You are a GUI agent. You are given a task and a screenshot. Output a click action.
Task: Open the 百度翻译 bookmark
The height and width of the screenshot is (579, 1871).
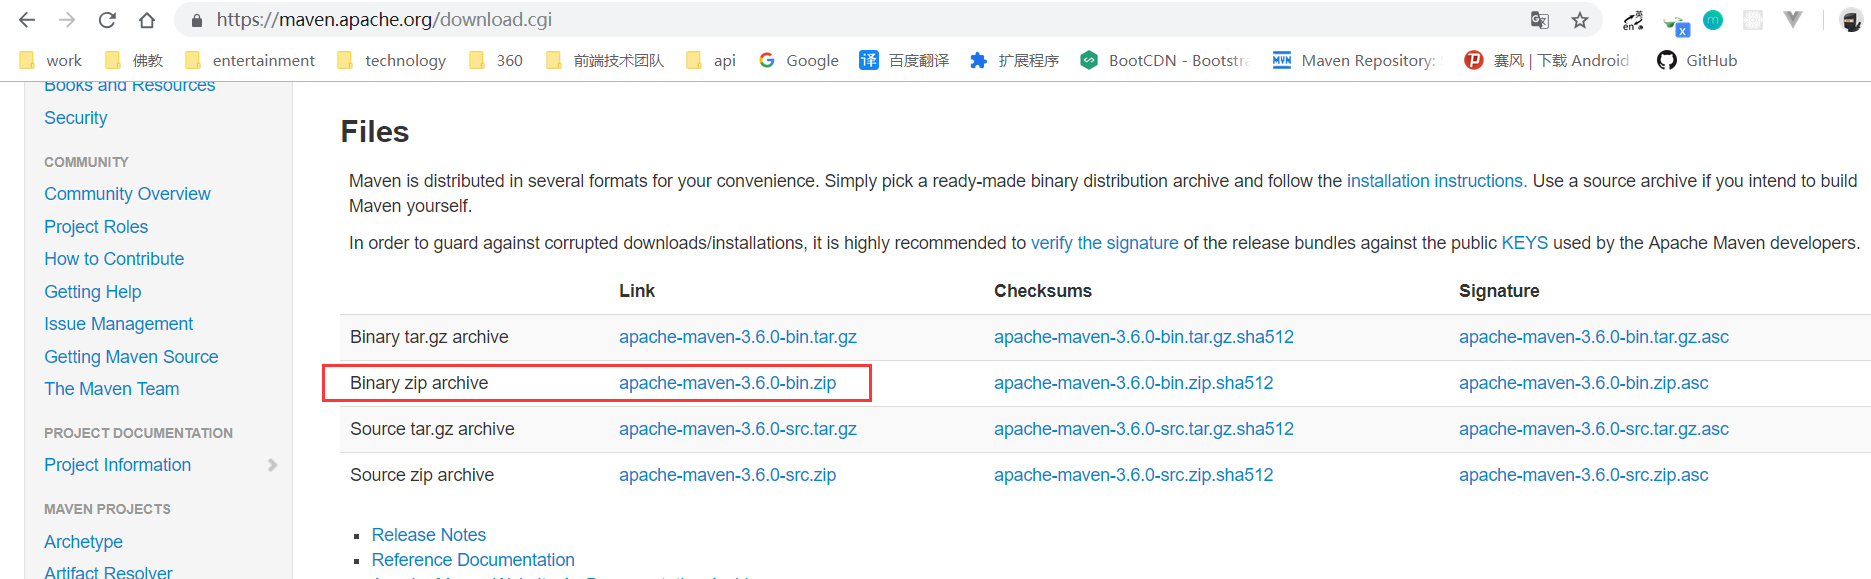click(904, 60)
